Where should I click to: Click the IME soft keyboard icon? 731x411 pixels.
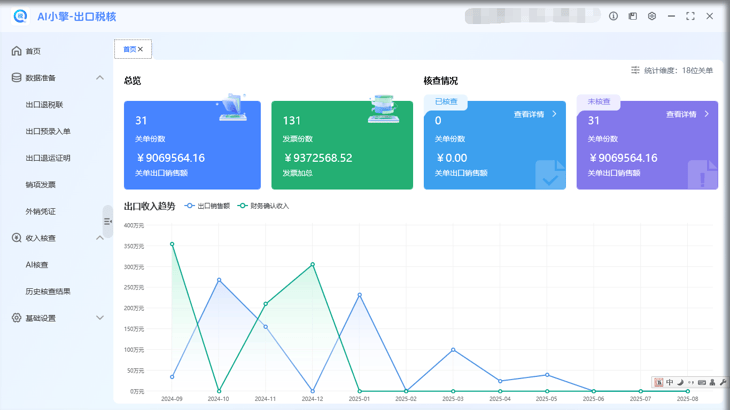(701, 382)
